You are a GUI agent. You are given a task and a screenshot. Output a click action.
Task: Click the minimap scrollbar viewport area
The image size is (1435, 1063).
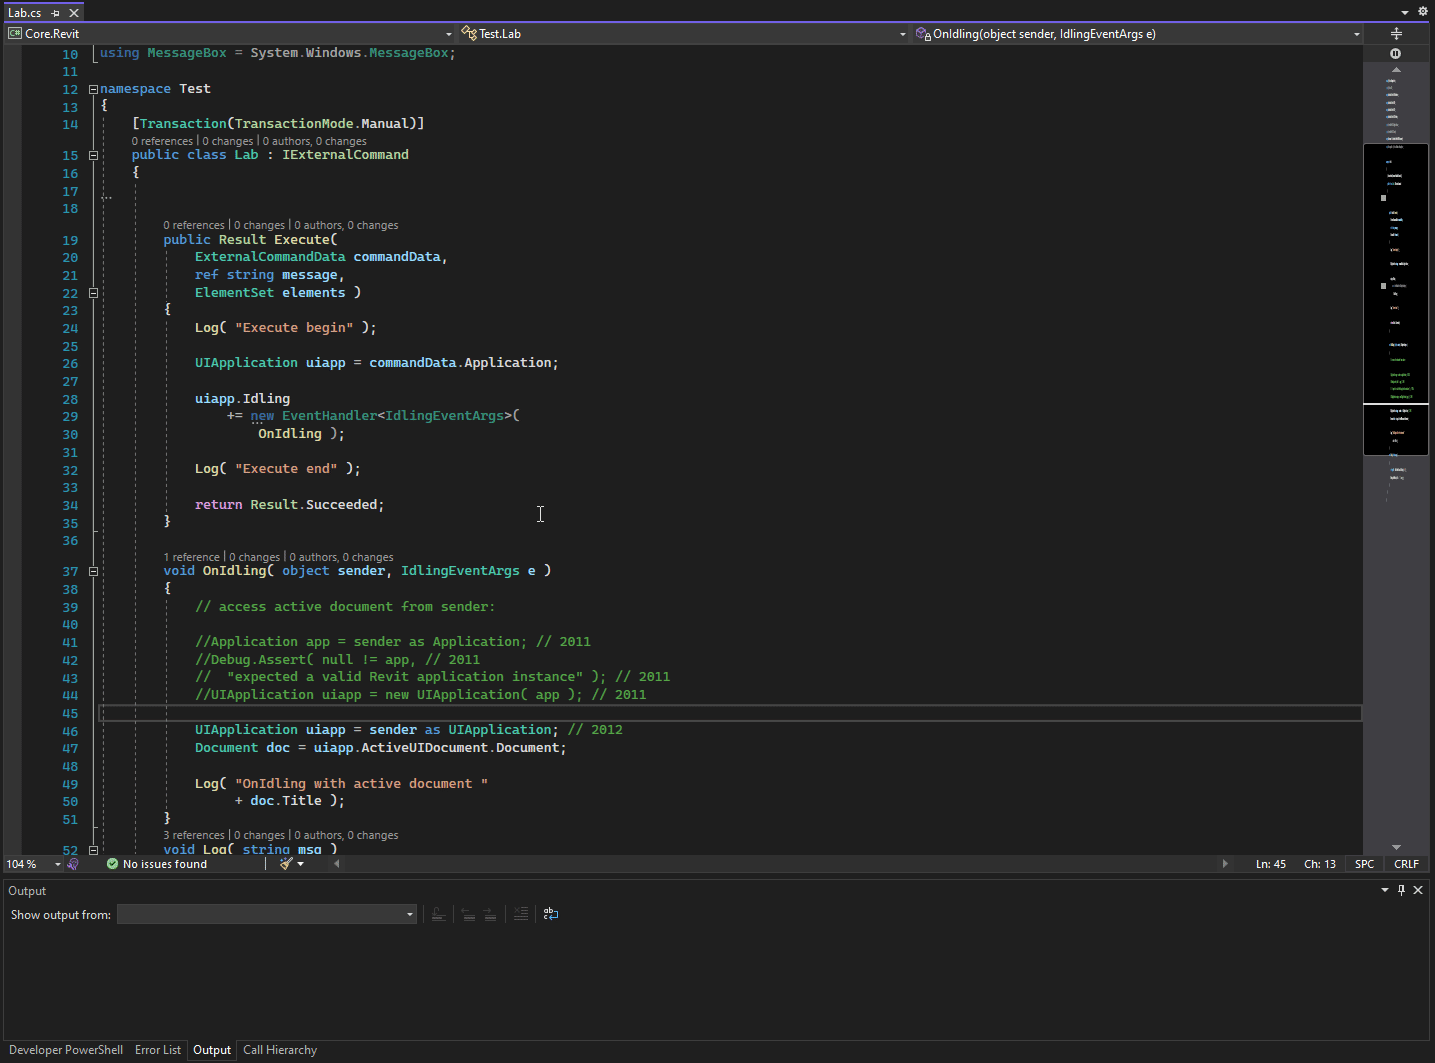pyautogui.click(x=1395, y=300)
